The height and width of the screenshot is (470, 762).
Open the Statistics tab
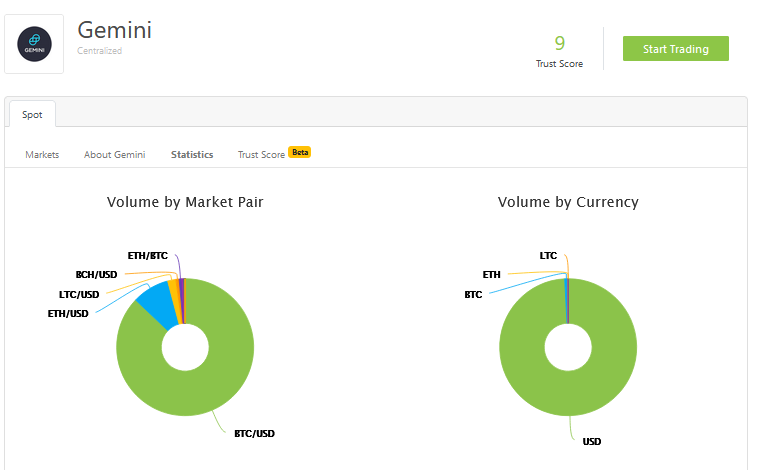(x=192, y=155)
